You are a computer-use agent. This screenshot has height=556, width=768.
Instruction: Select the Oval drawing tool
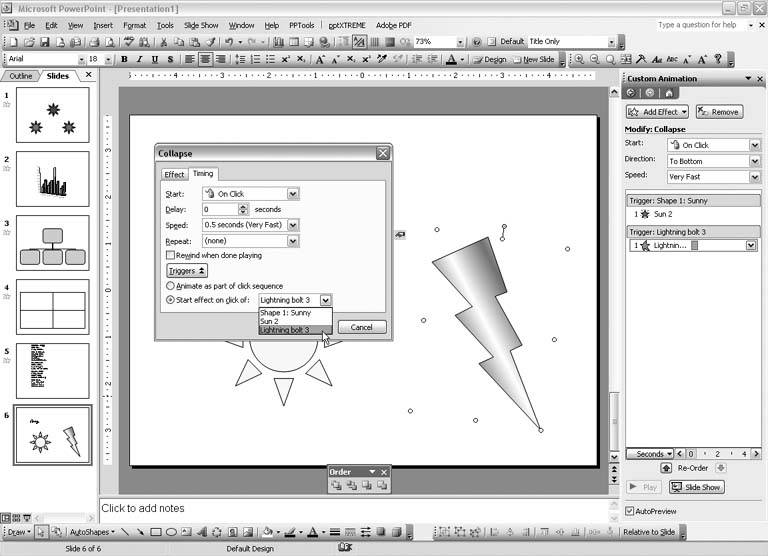coord(171,532)
